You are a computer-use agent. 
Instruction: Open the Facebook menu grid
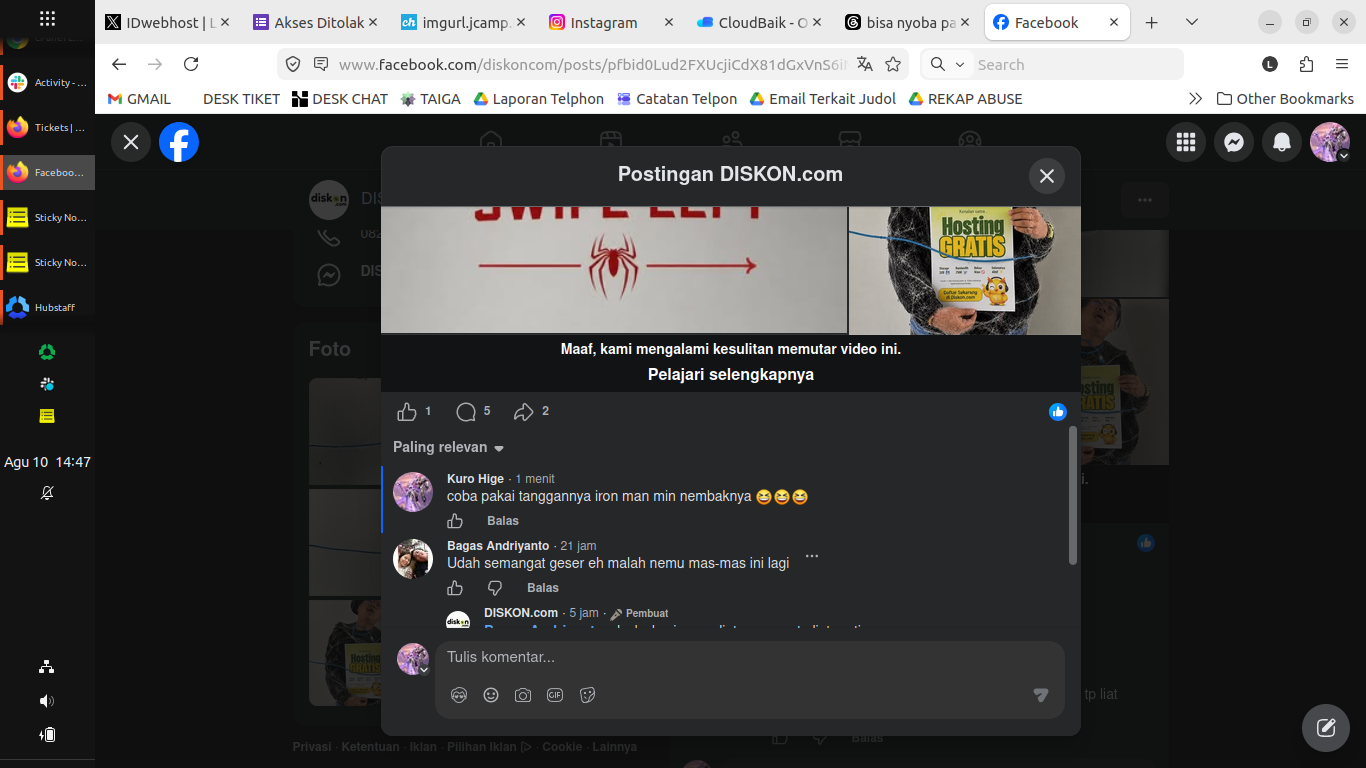pos(1186,142)
